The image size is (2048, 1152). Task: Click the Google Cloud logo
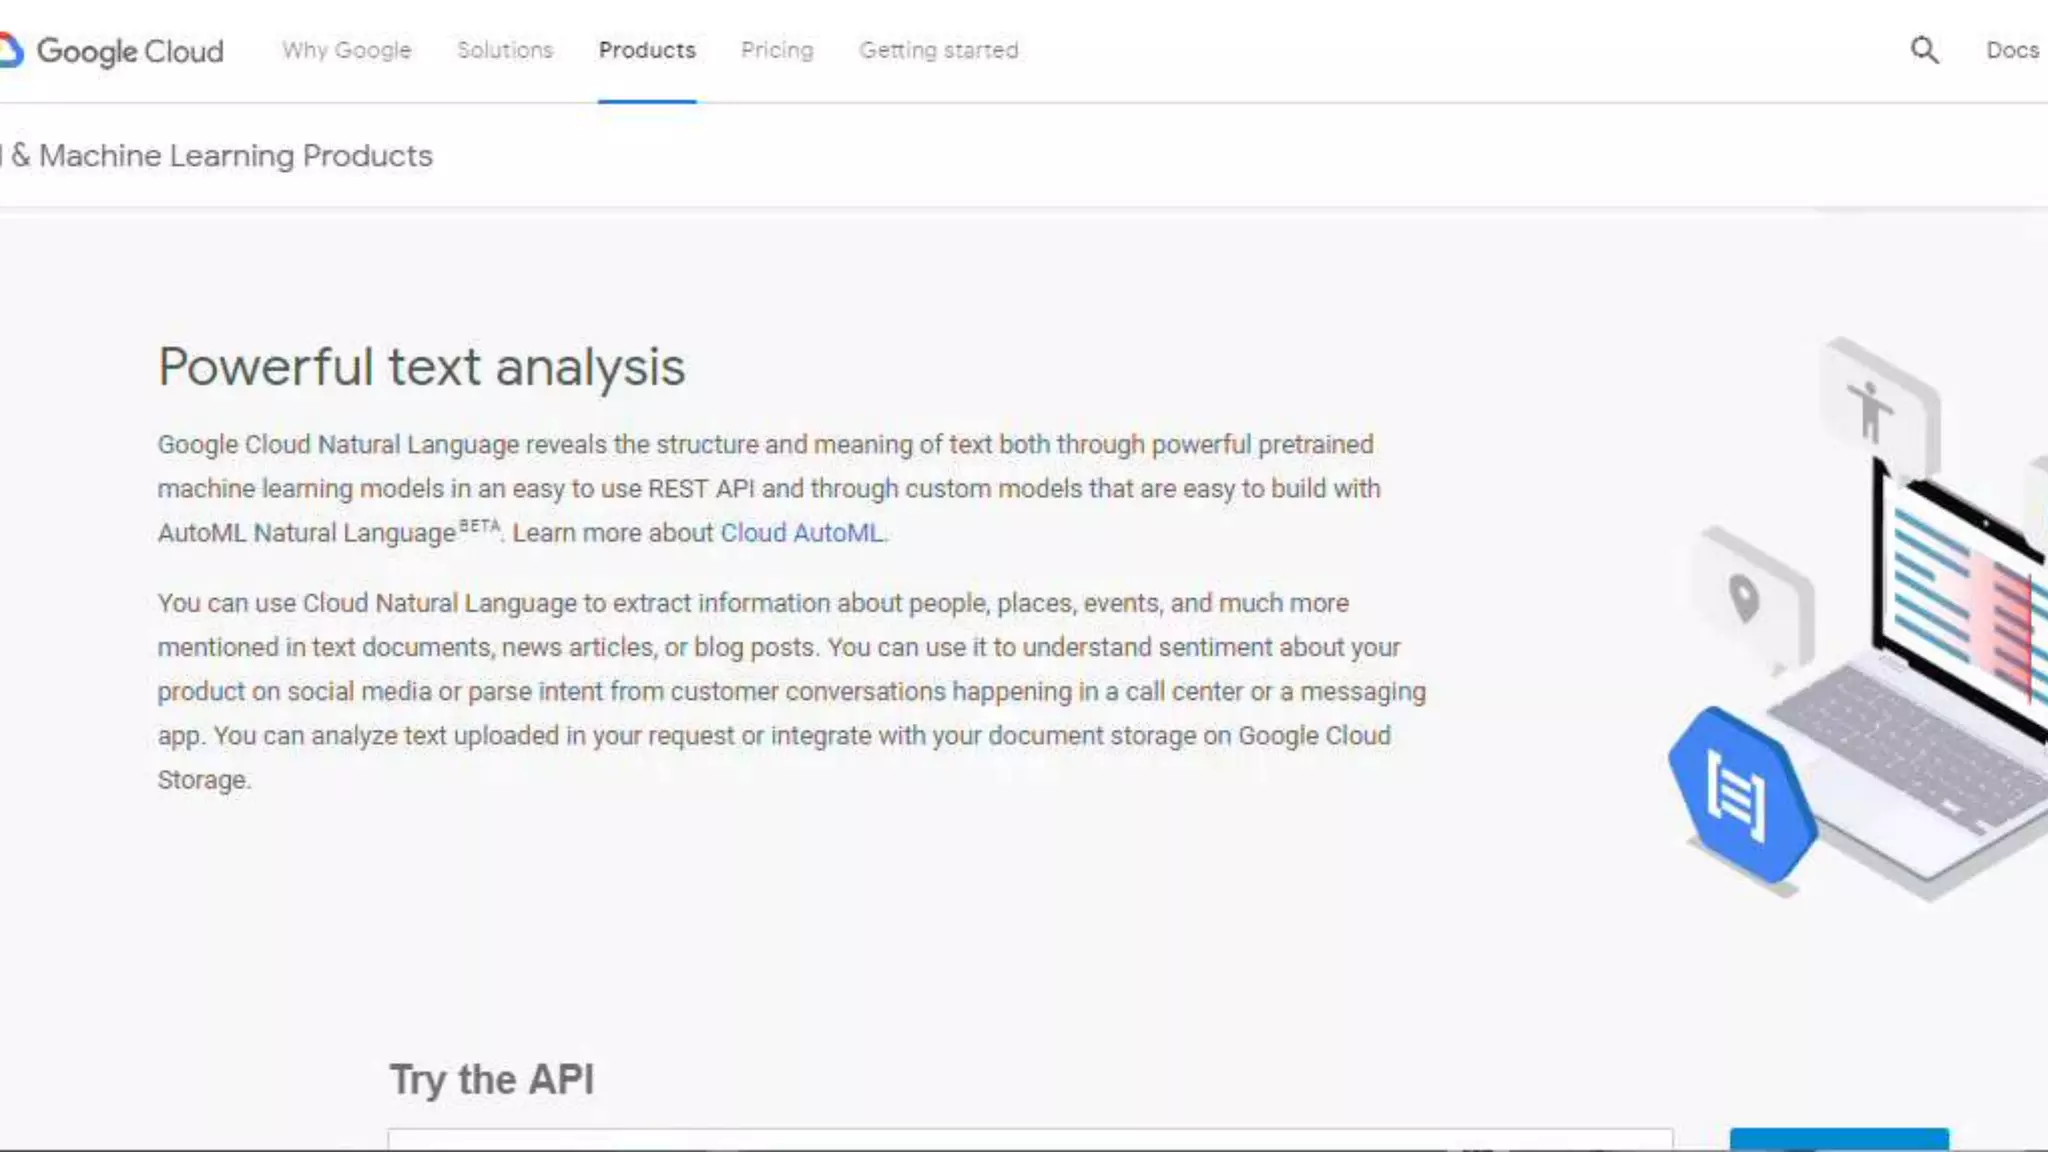[112, 50]
